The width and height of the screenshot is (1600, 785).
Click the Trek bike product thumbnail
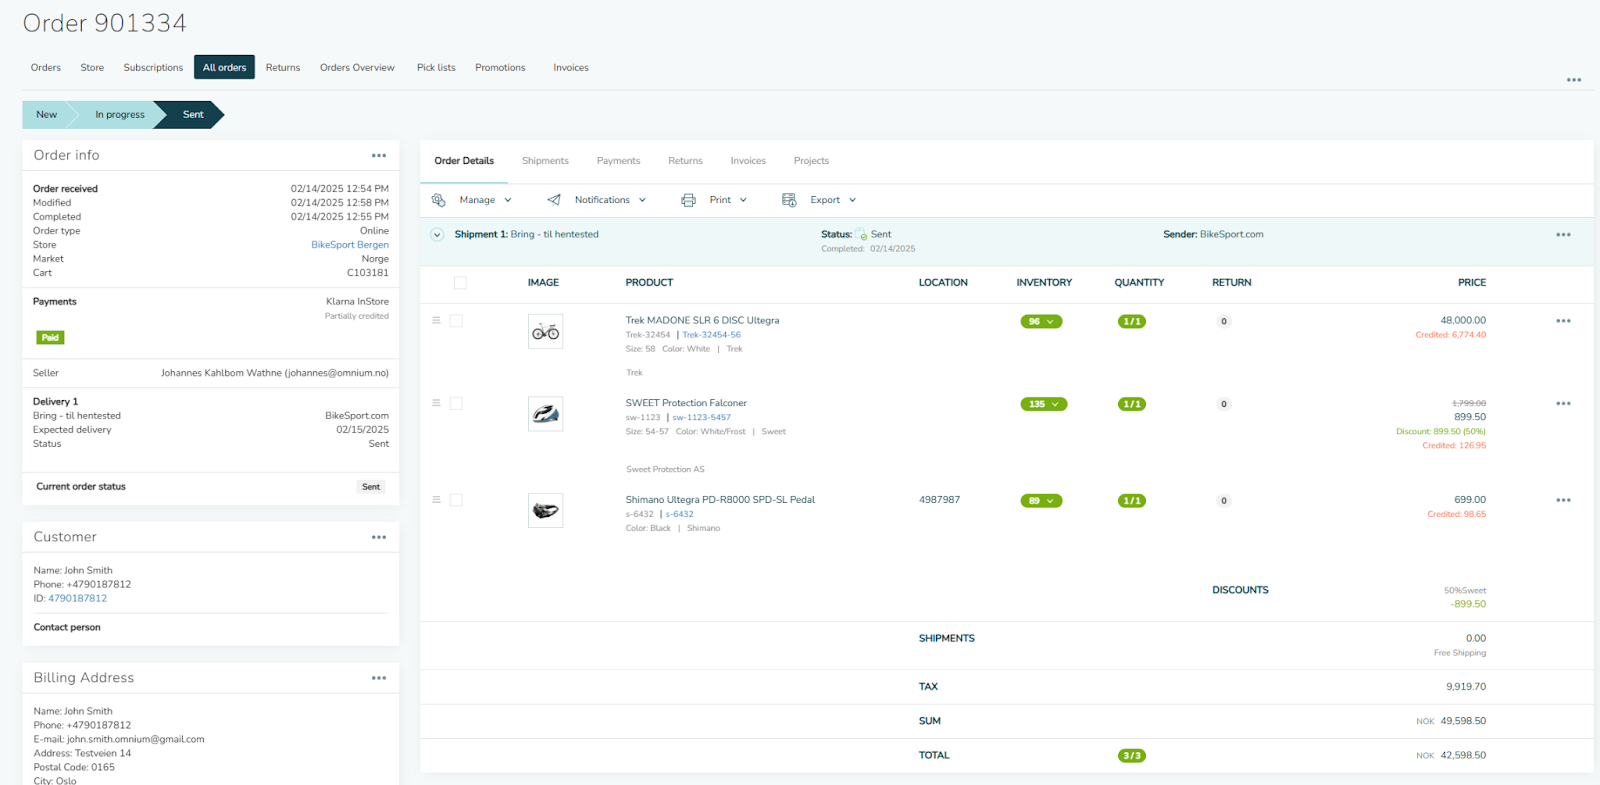545,332
